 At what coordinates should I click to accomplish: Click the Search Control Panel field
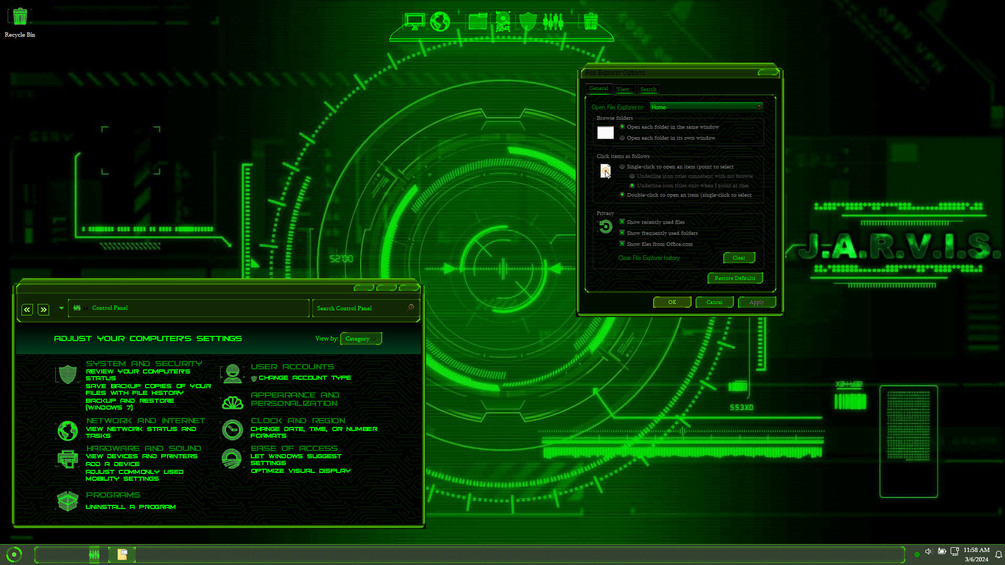pos(365,308)
